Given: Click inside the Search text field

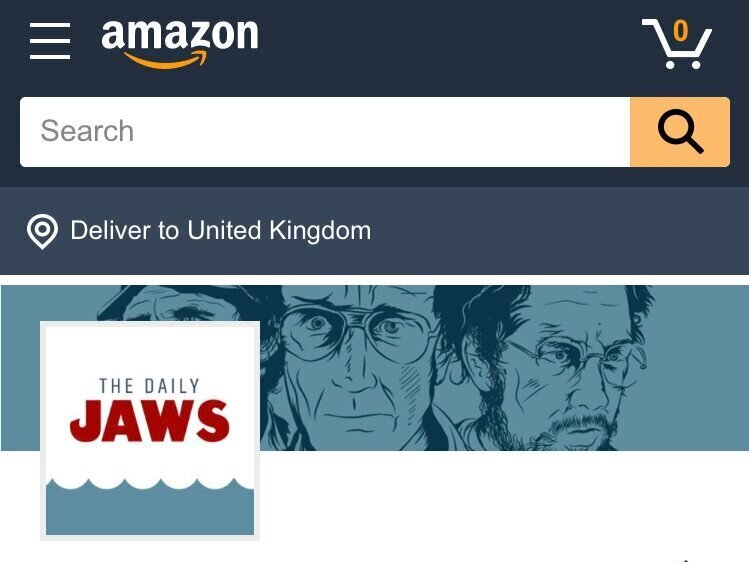Looking at the screenshot, I should tap(325, 132).
